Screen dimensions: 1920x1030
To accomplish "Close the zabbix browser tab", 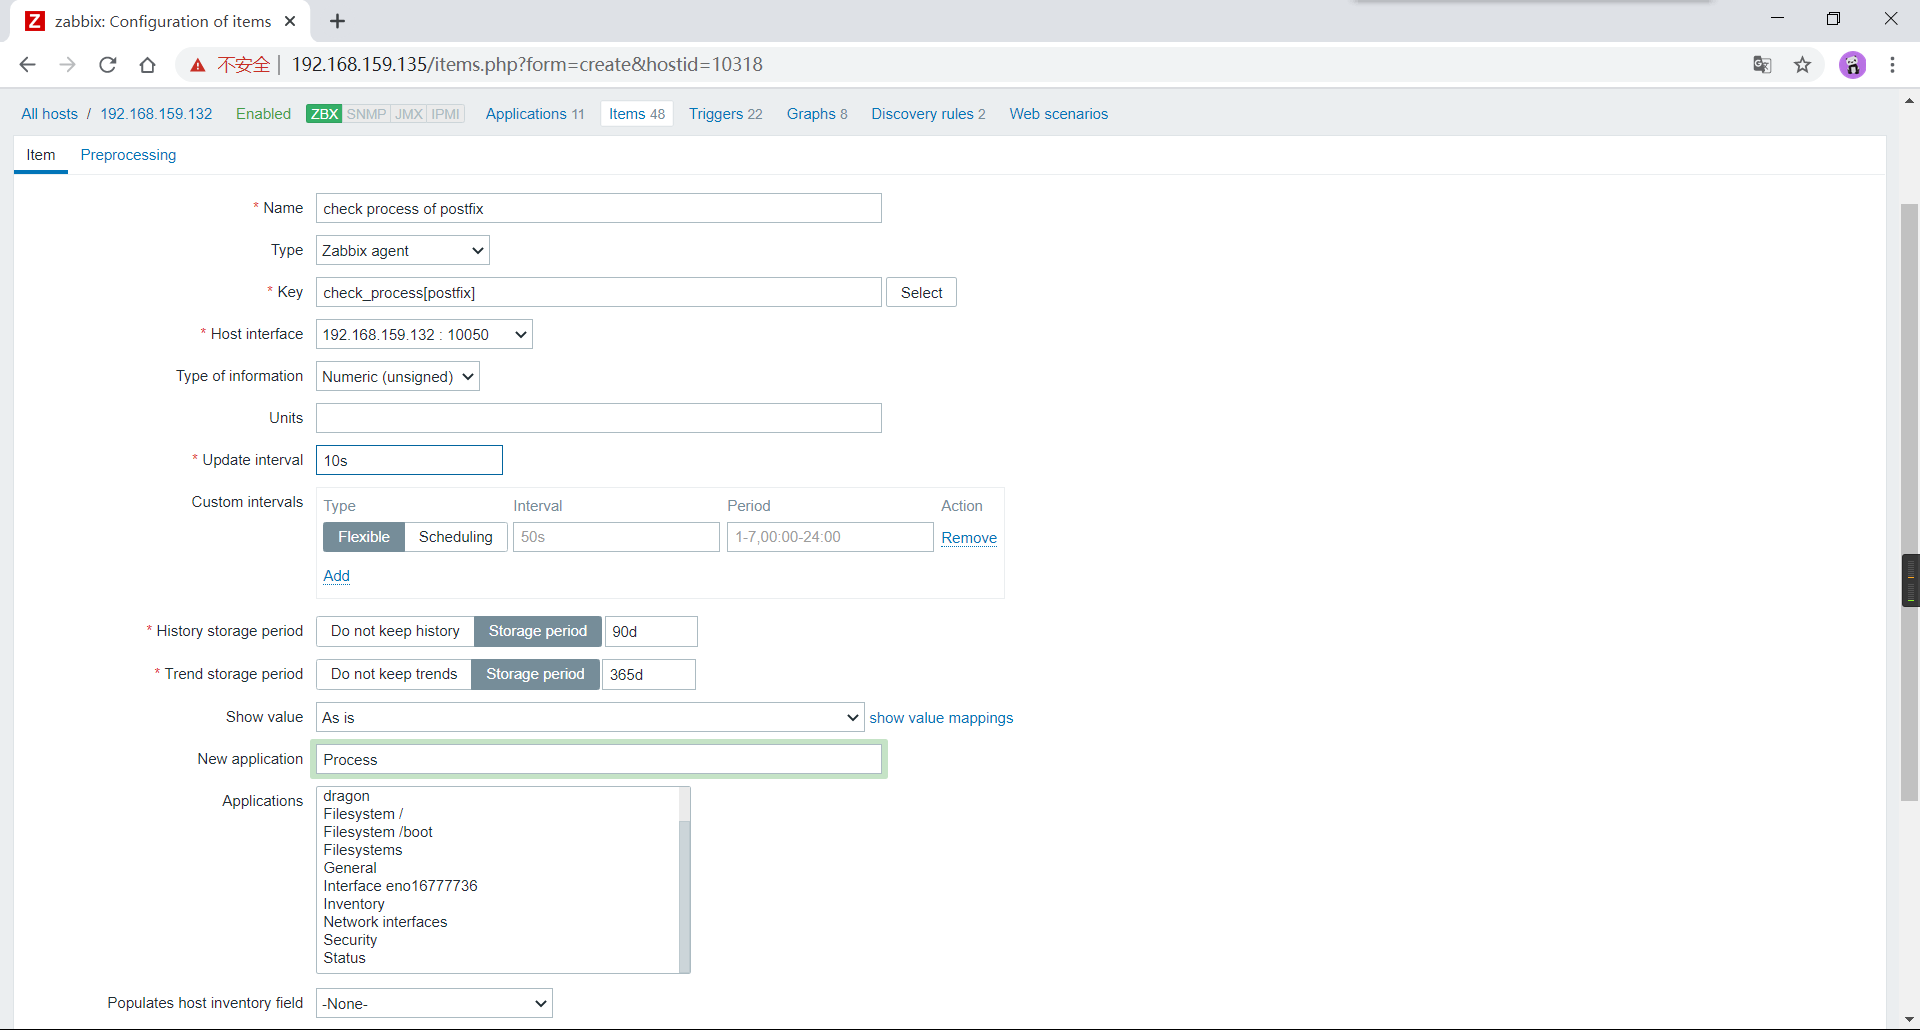I will [290, 21].
